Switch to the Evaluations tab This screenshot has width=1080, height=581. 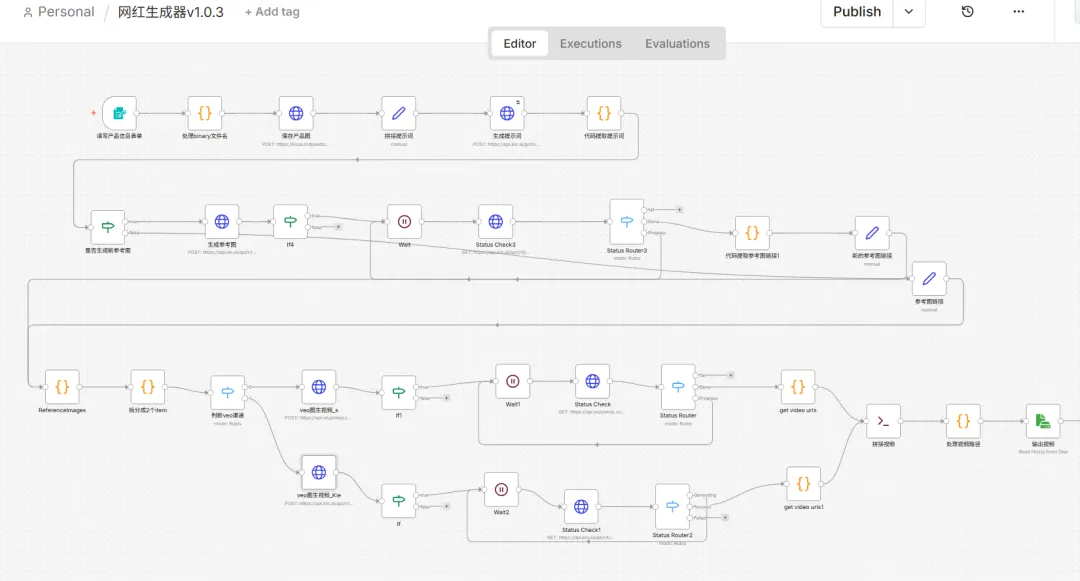[x=677, y=44]
